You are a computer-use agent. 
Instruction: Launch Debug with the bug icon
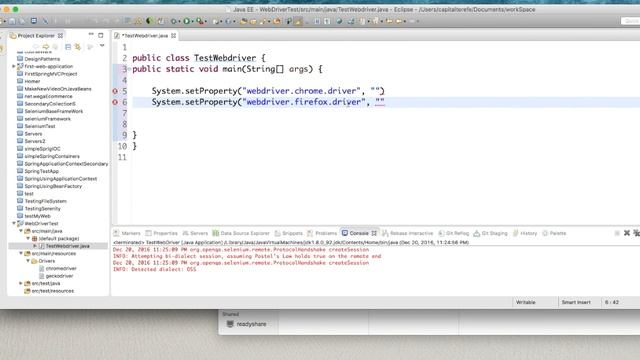coord(173,21)
